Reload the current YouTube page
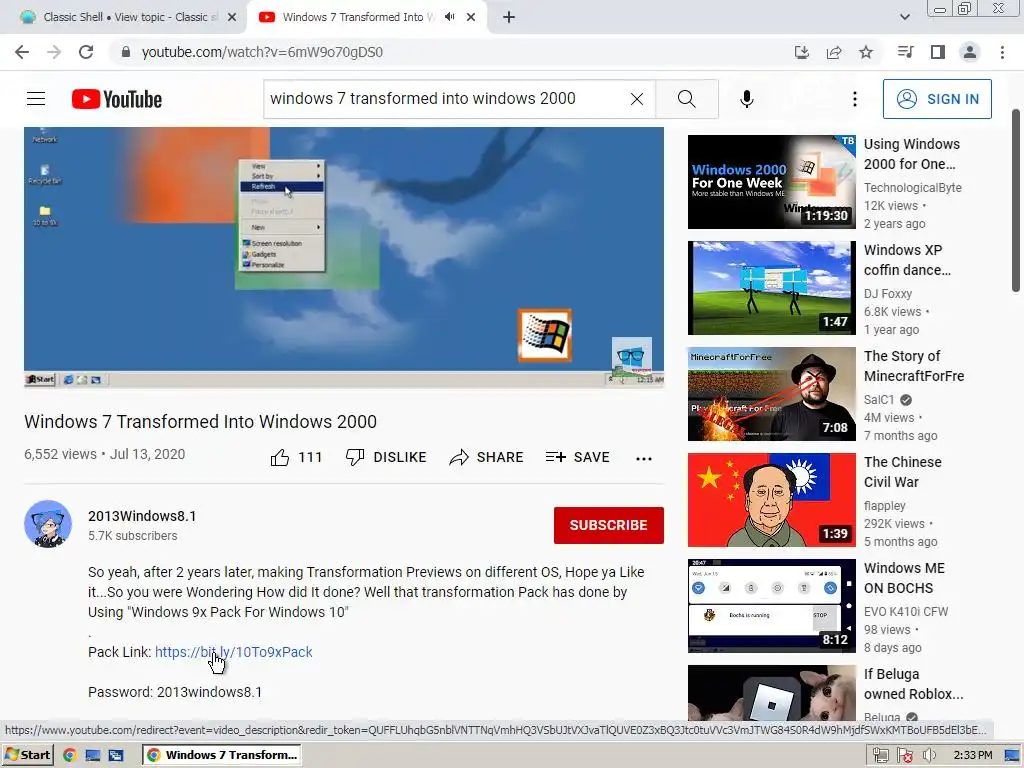The width and height of the screenshot is (1024, 768). (86, 52)
